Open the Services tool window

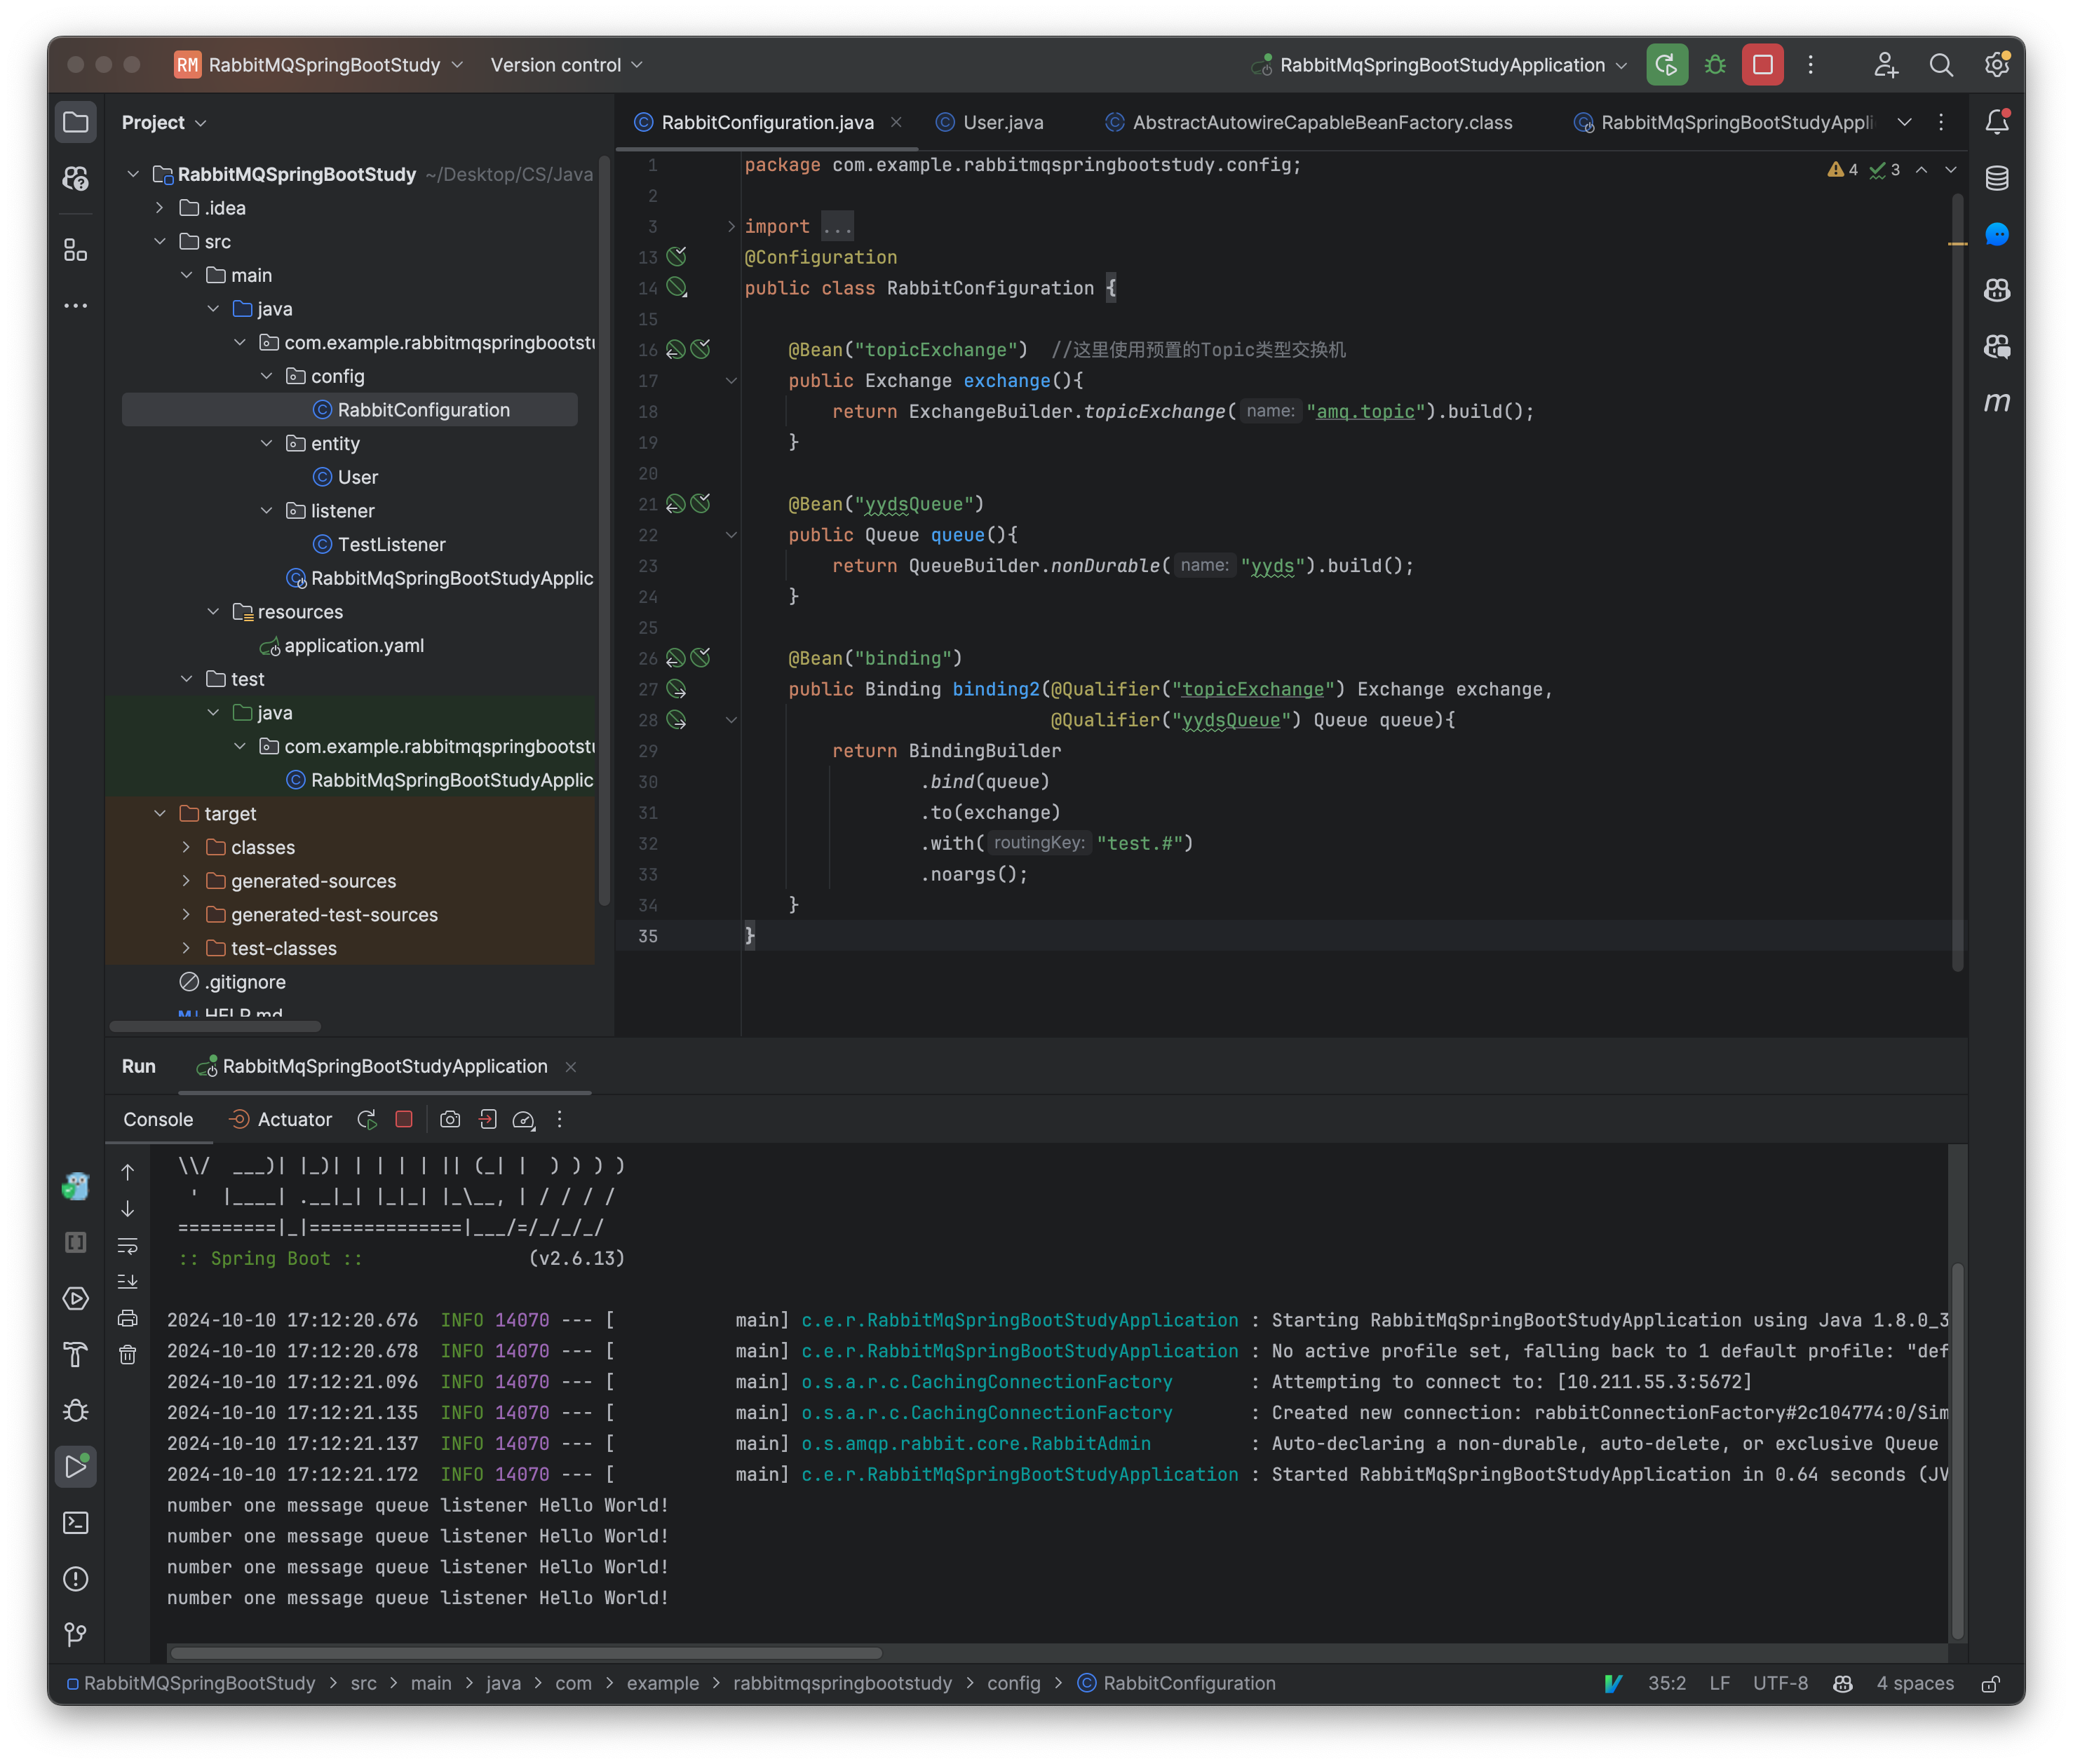click(x=76, y=1299)
